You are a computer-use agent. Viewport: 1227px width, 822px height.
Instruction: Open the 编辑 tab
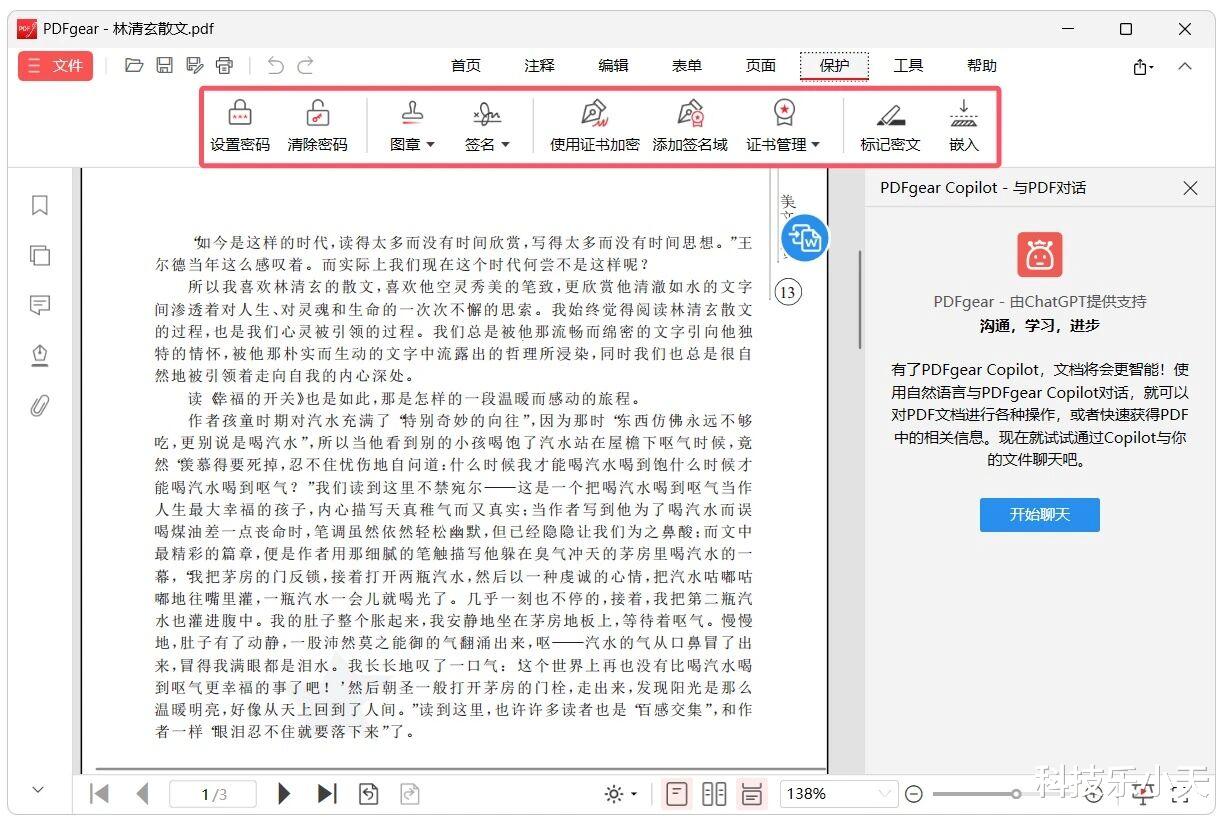pyautogui.click(x=613, y=66)
